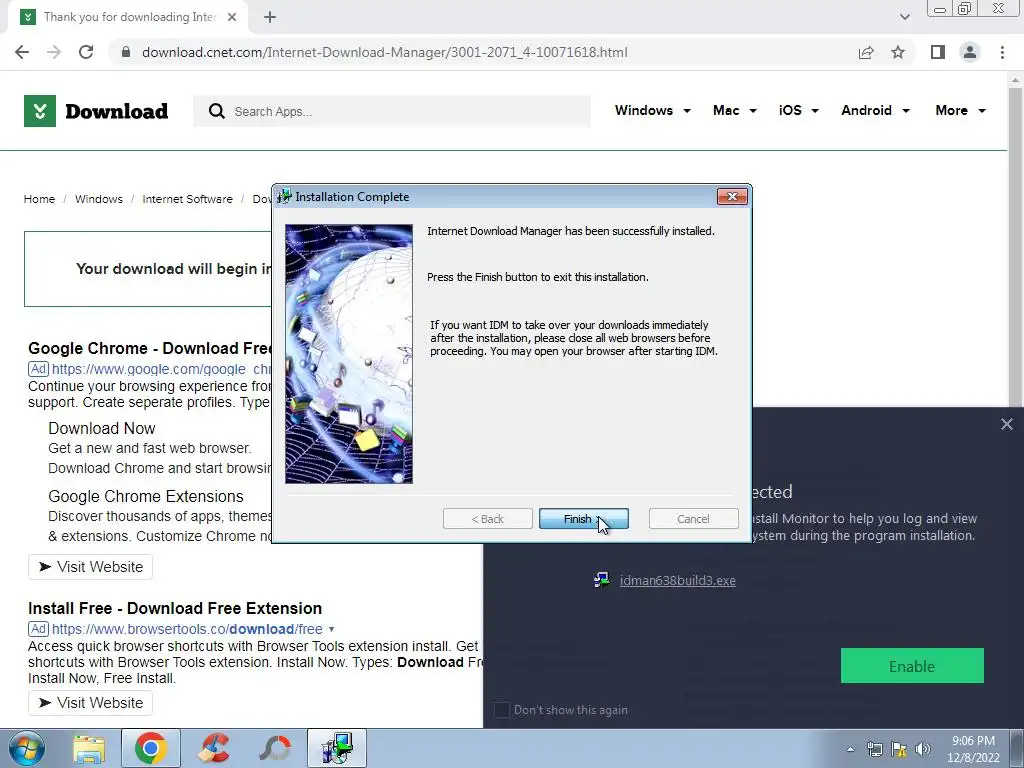The height and width of the screenshot is (768, 1024).
Task: Click the IDM globe artwork image
Action: click(x=349, y=353)
